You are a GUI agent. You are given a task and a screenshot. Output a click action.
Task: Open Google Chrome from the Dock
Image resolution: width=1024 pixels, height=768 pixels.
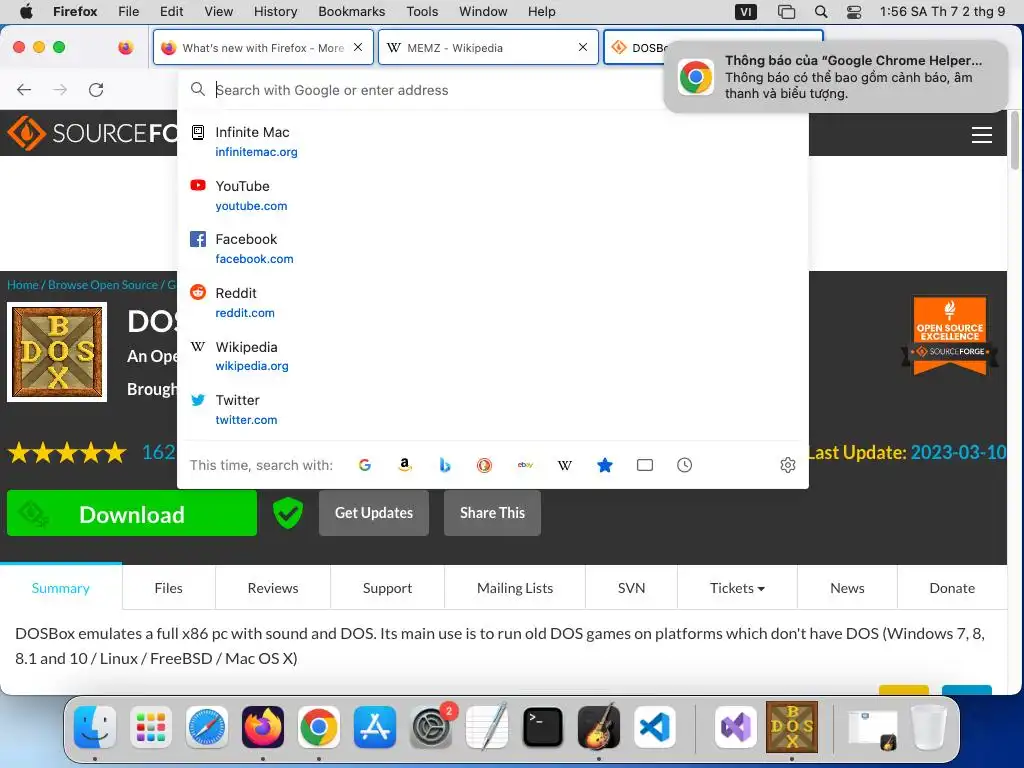click(x=319, y=727)
